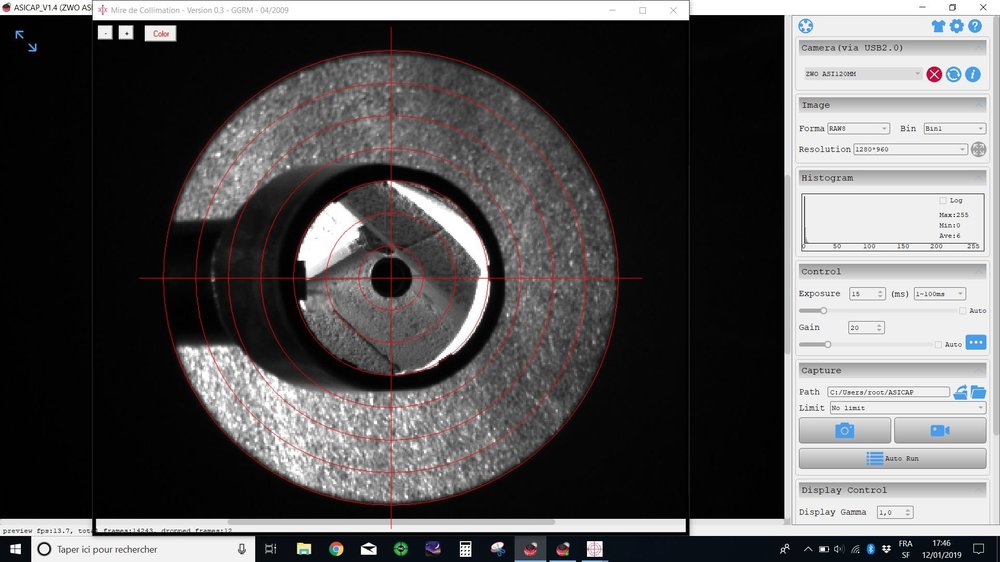Collapse the Display Control section header

click(892, 491)
